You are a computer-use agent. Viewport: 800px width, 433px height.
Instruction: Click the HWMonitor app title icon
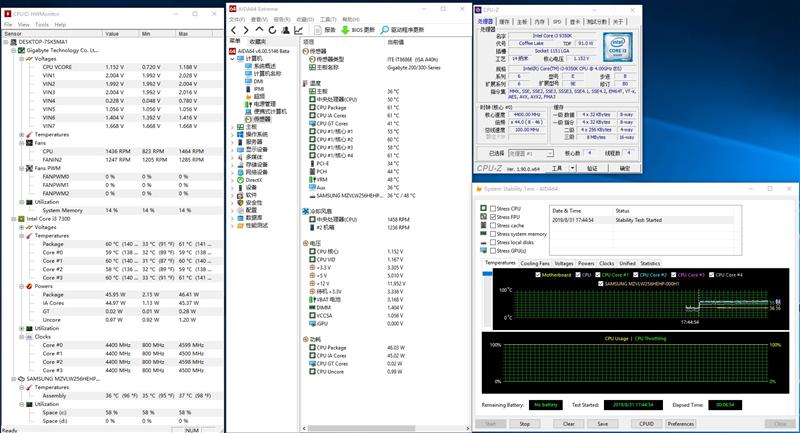[7, 14]
